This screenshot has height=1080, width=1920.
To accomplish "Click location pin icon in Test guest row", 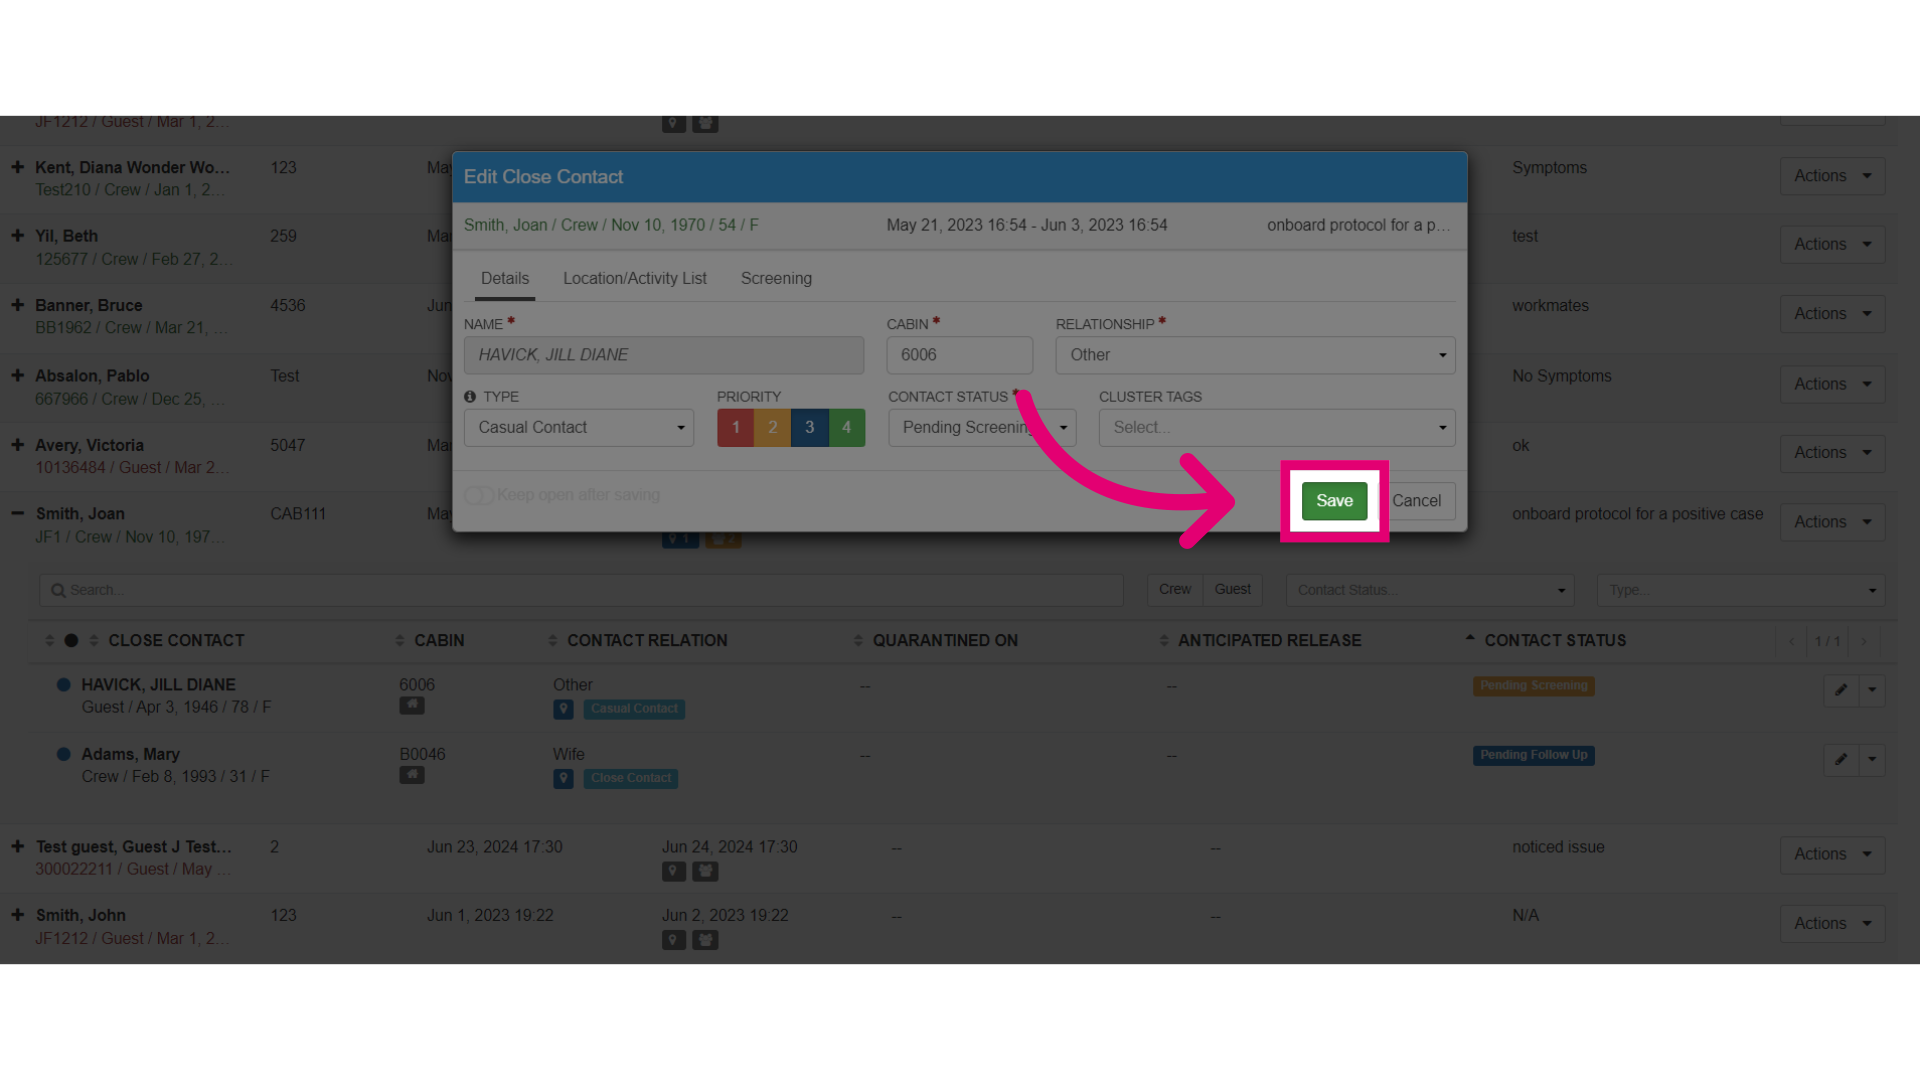I will pos(674,872).
